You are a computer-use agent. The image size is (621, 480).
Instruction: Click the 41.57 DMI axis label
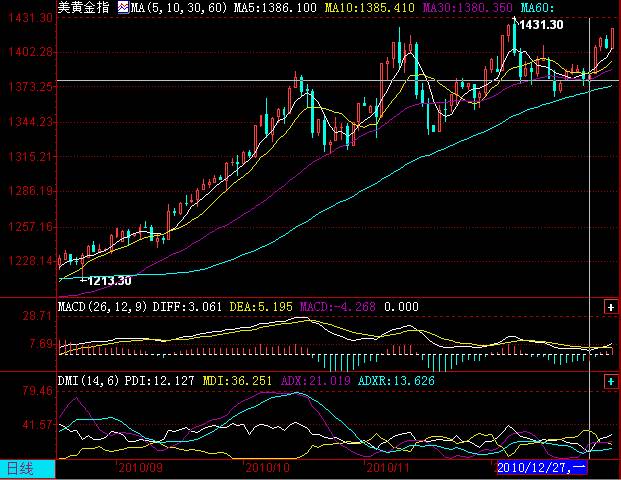coord(37,425)
